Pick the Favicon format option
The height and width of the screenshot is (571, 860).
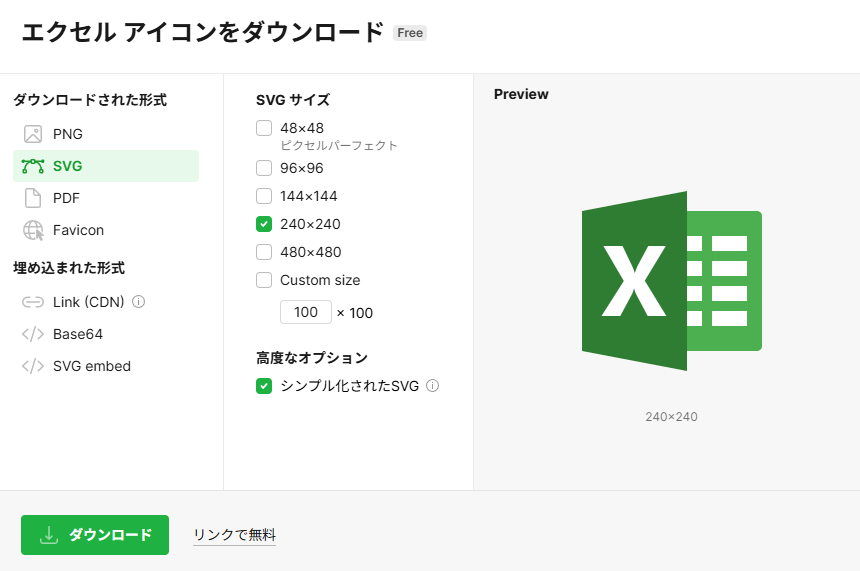(x=106, y=230)
